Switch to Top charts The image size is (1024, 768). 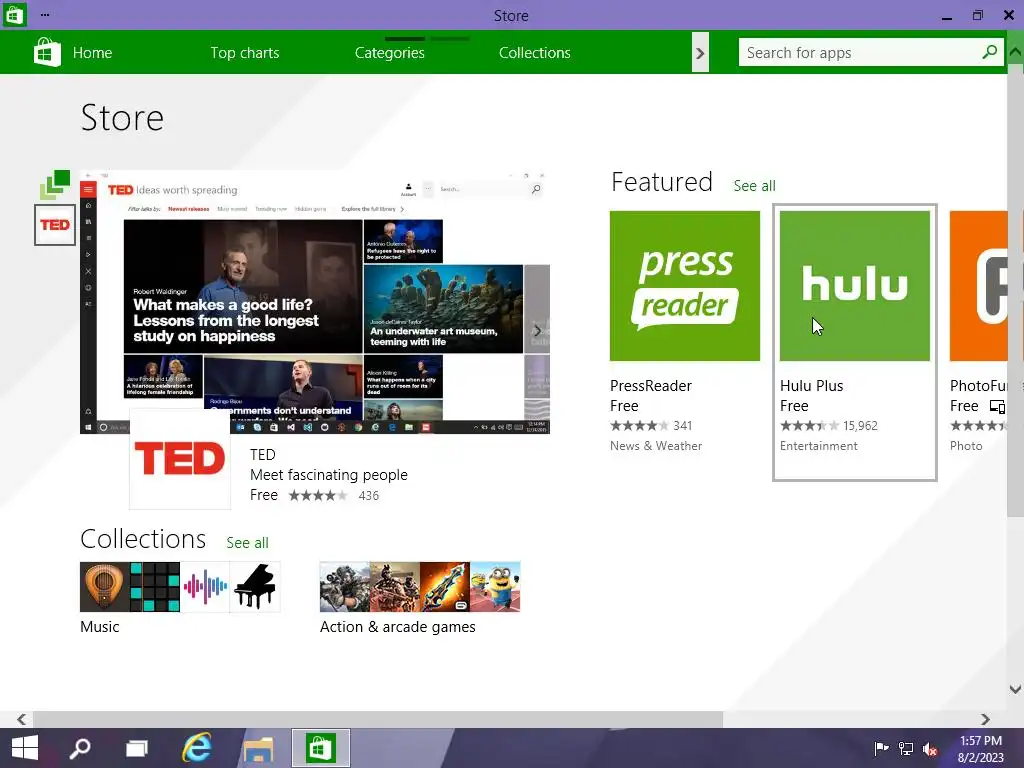tap(245, 53)
